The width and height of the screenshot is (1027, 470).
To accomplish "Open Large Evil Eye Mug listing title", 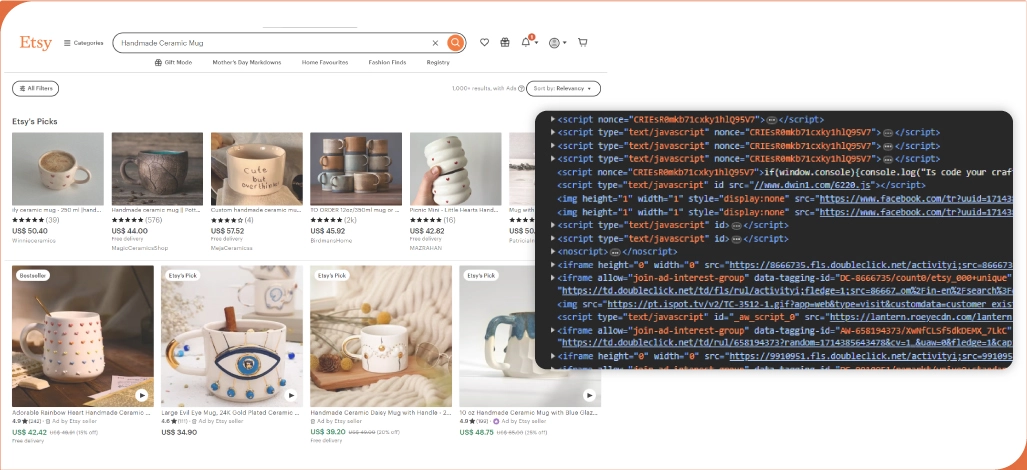I will (231, 413).
